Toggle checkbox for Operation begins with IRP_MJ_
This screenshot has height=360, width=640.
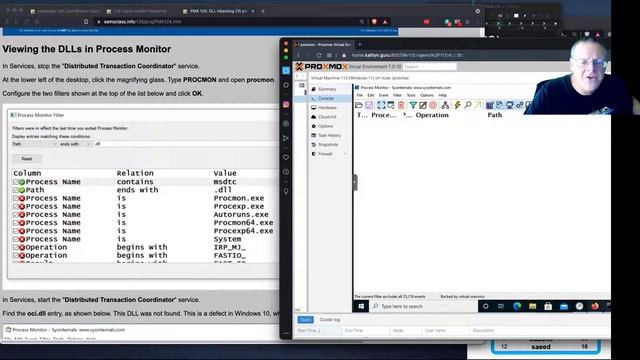point(16,247)
